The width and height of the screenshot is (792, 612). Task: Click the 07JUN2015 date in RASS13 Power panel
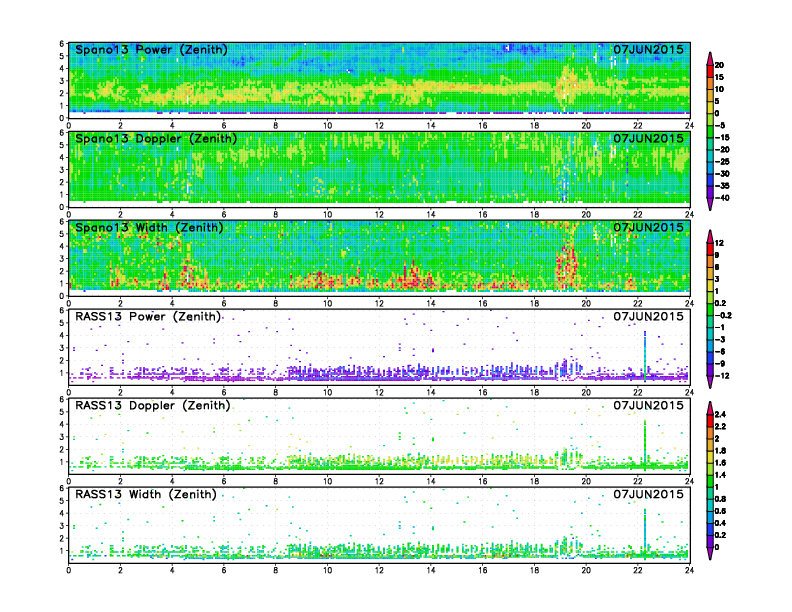click(648, 317)
